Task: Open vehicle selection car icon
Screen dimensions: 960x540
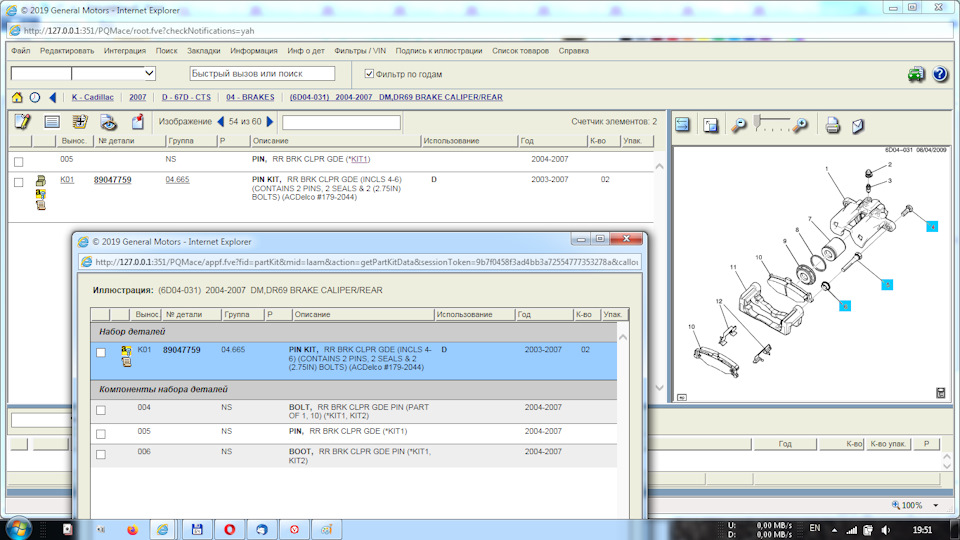Action: pos(916,74)
